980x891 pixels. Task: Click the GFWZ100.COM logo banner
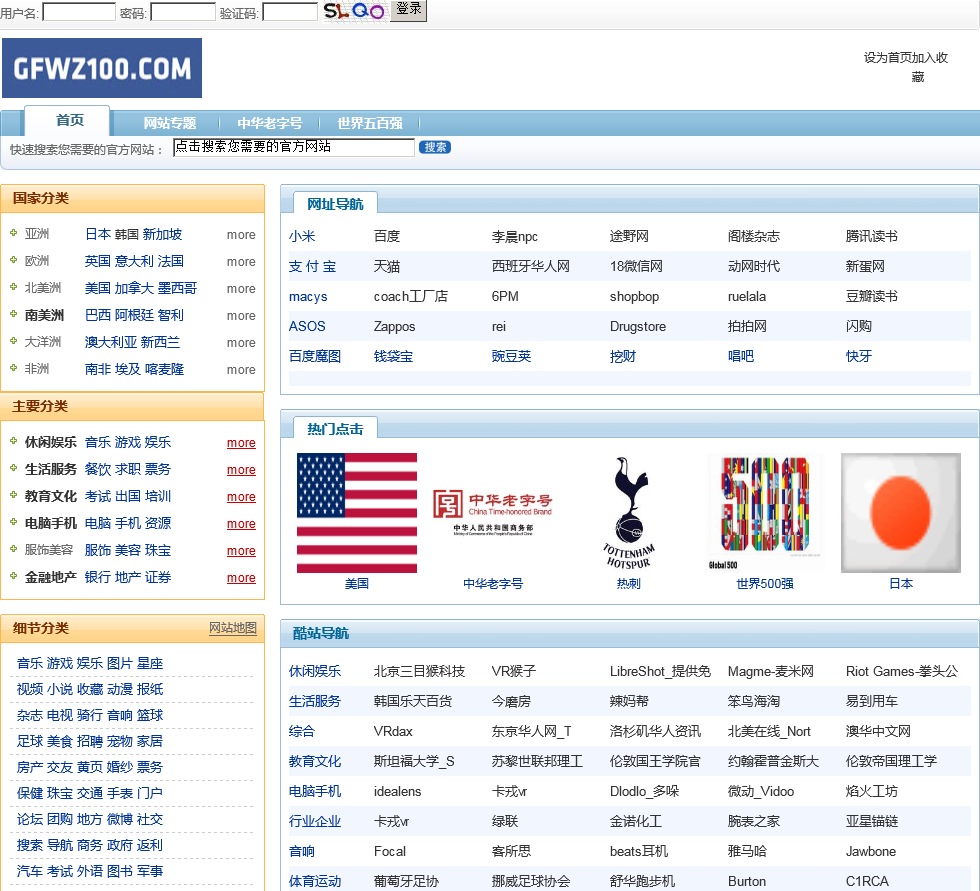102,68
